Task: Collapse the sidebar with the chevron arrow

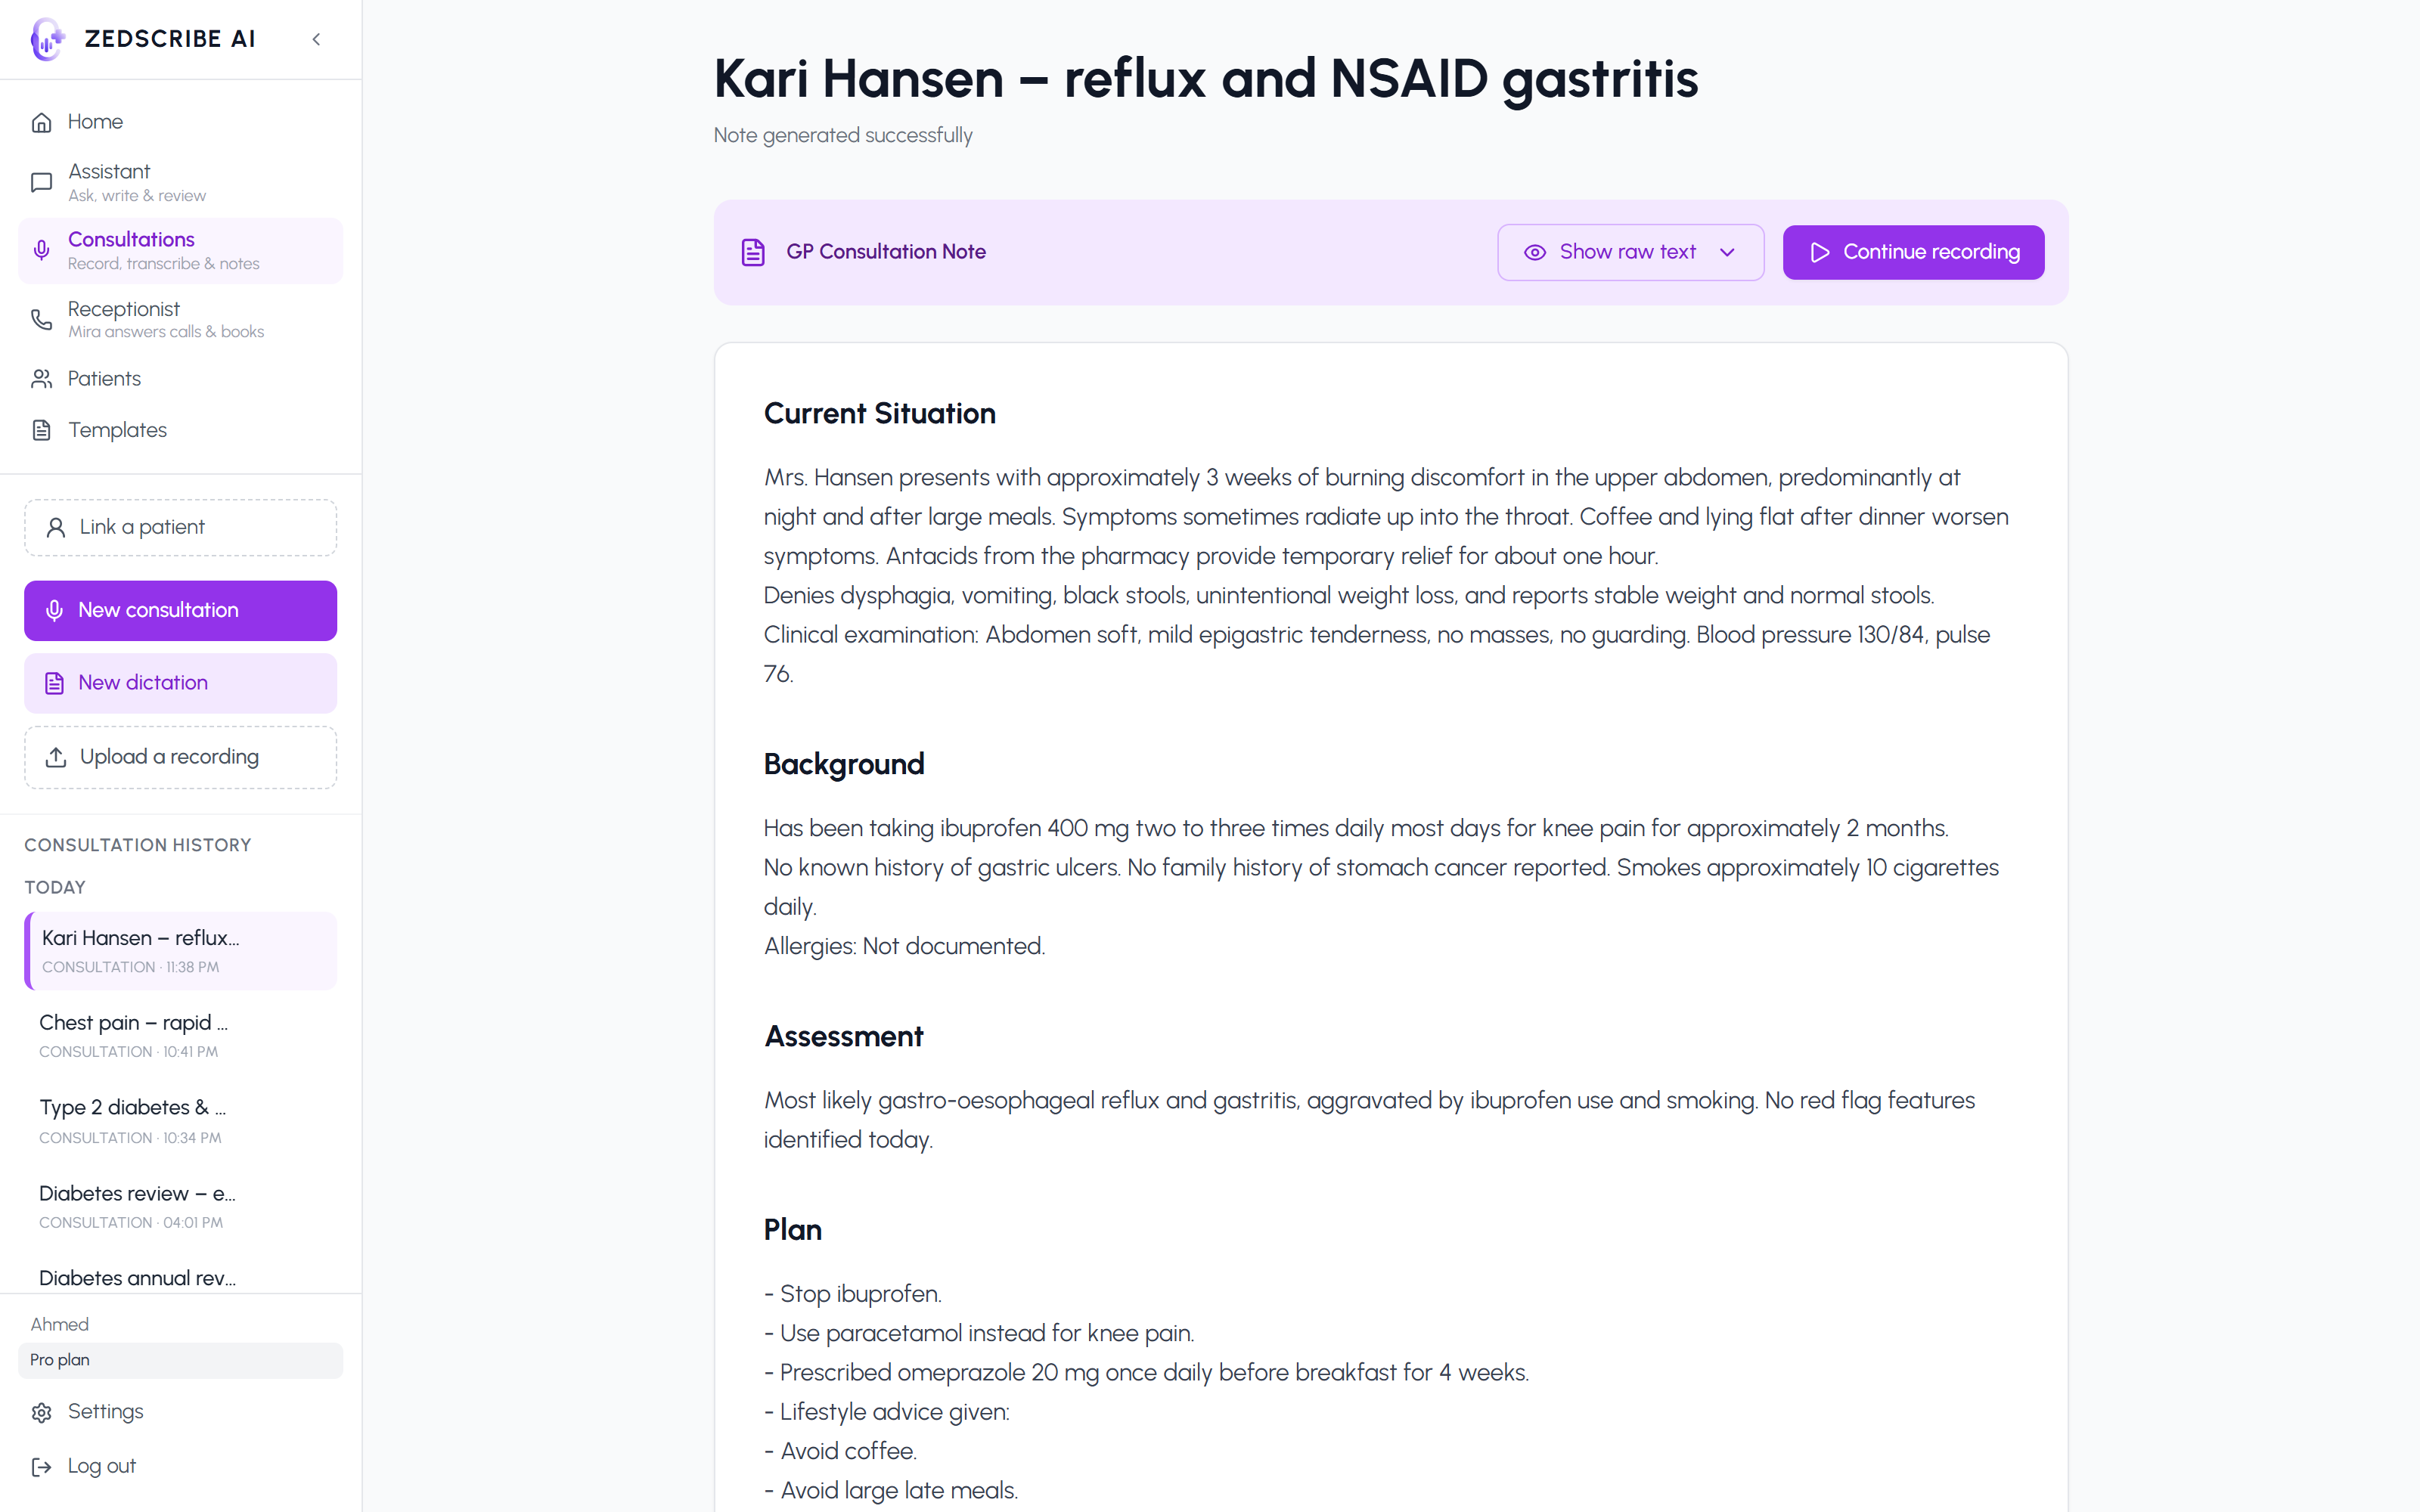Action: pos(316,39)
